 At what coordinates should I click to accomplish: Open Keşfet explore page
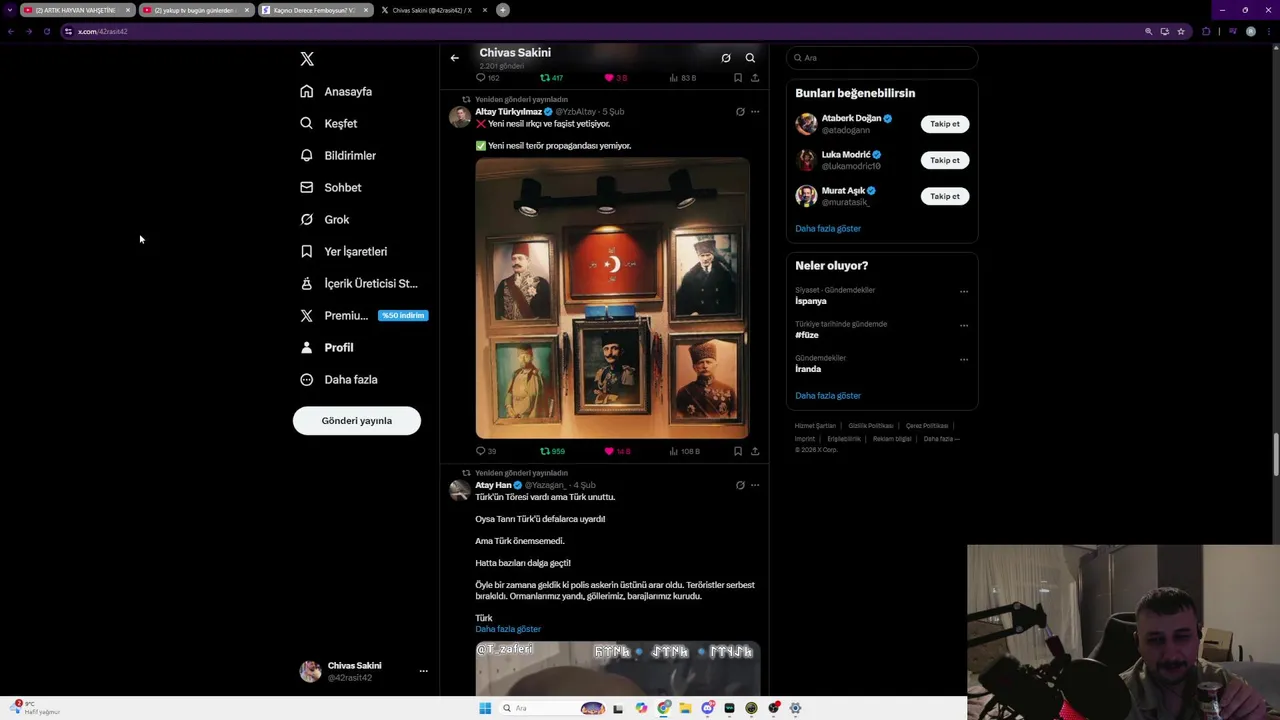pos(329,123)
